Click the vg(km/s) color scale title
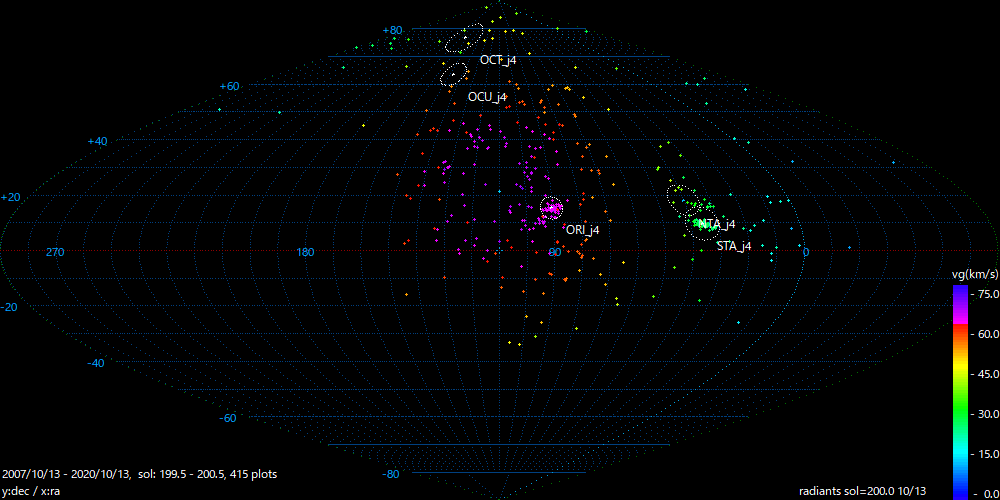The height and width of the screenshot is (500, 1000). (x=973, y=274)
